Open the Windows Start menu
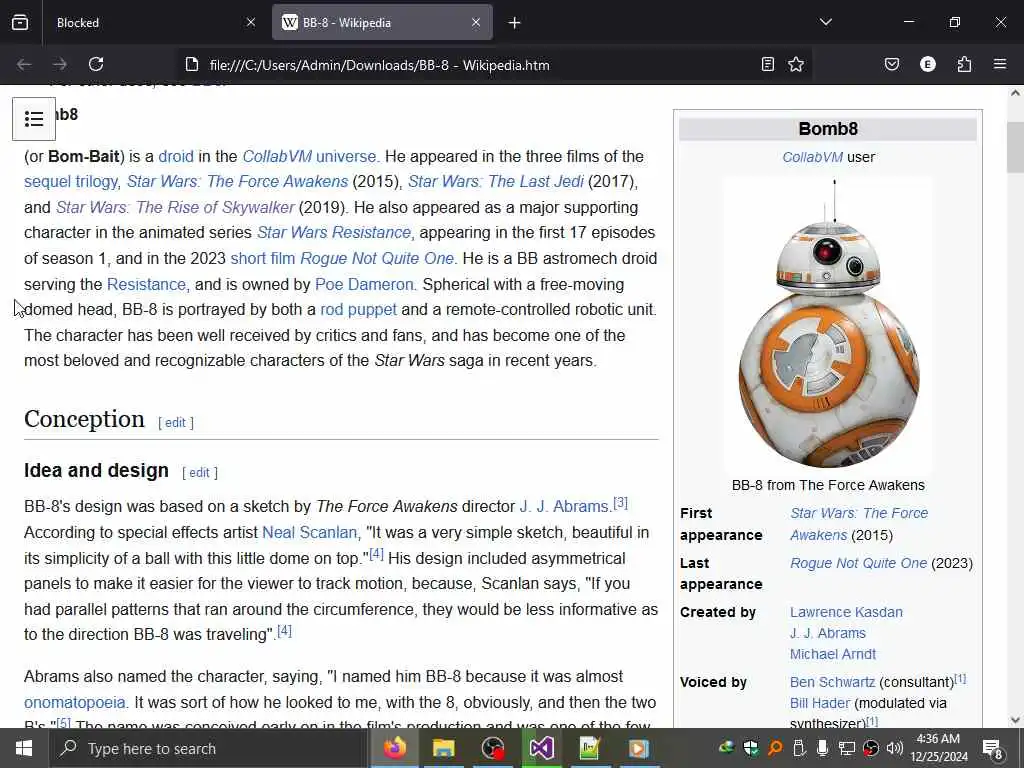 coord(24,748)
